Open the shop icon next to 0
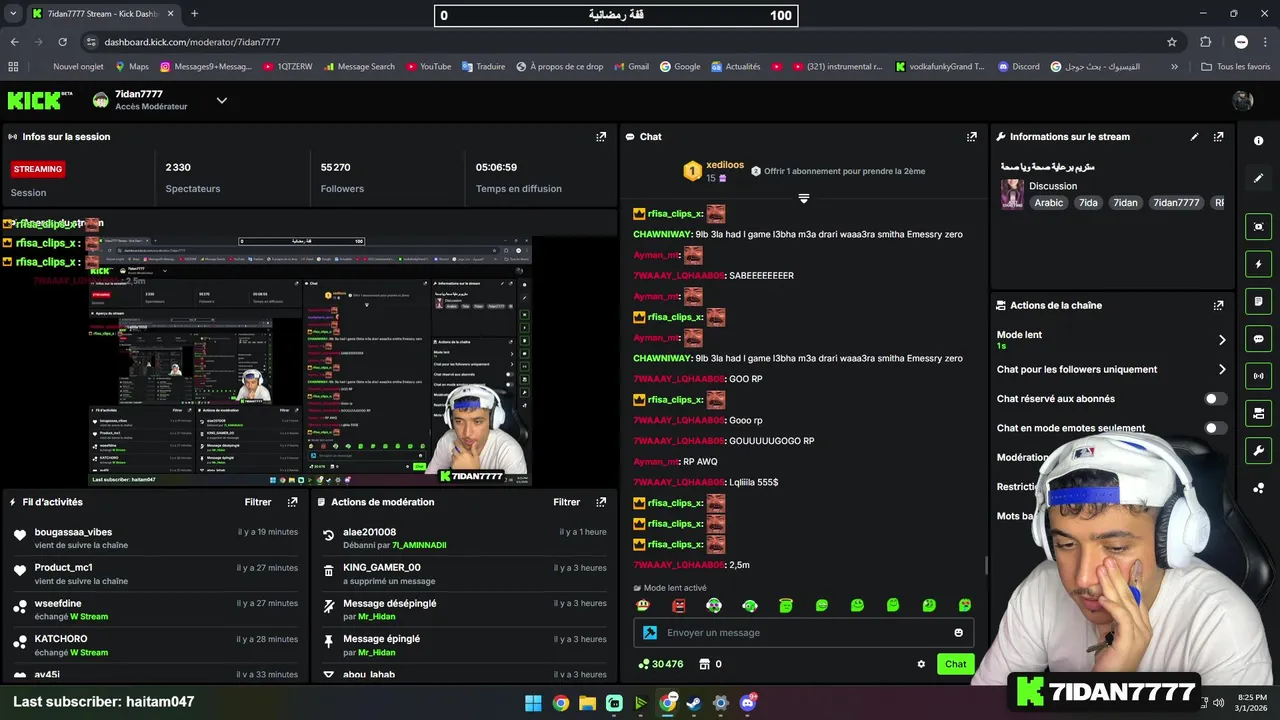This screenshot has height=720, width=1280. click(x=704, y=664)
